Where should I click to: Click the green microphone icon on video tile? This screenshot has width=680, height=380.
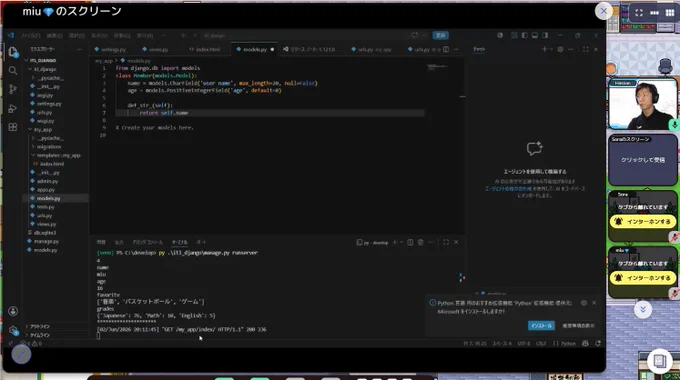[674, 125]
